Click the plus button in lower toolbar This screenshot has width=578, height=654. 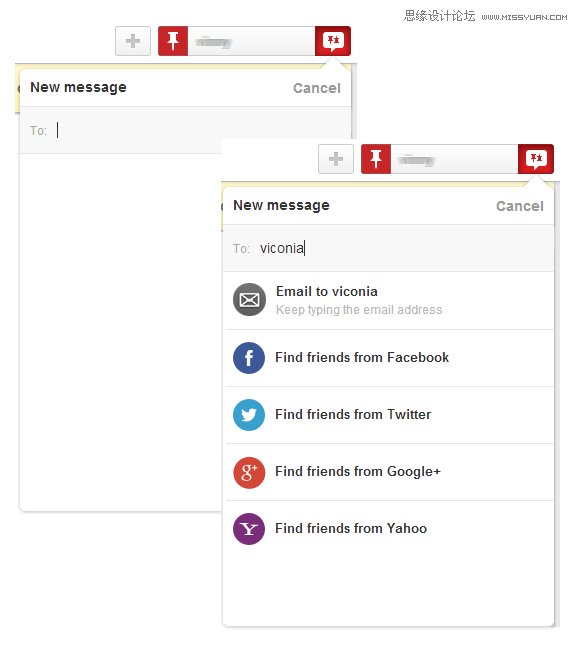336,159
